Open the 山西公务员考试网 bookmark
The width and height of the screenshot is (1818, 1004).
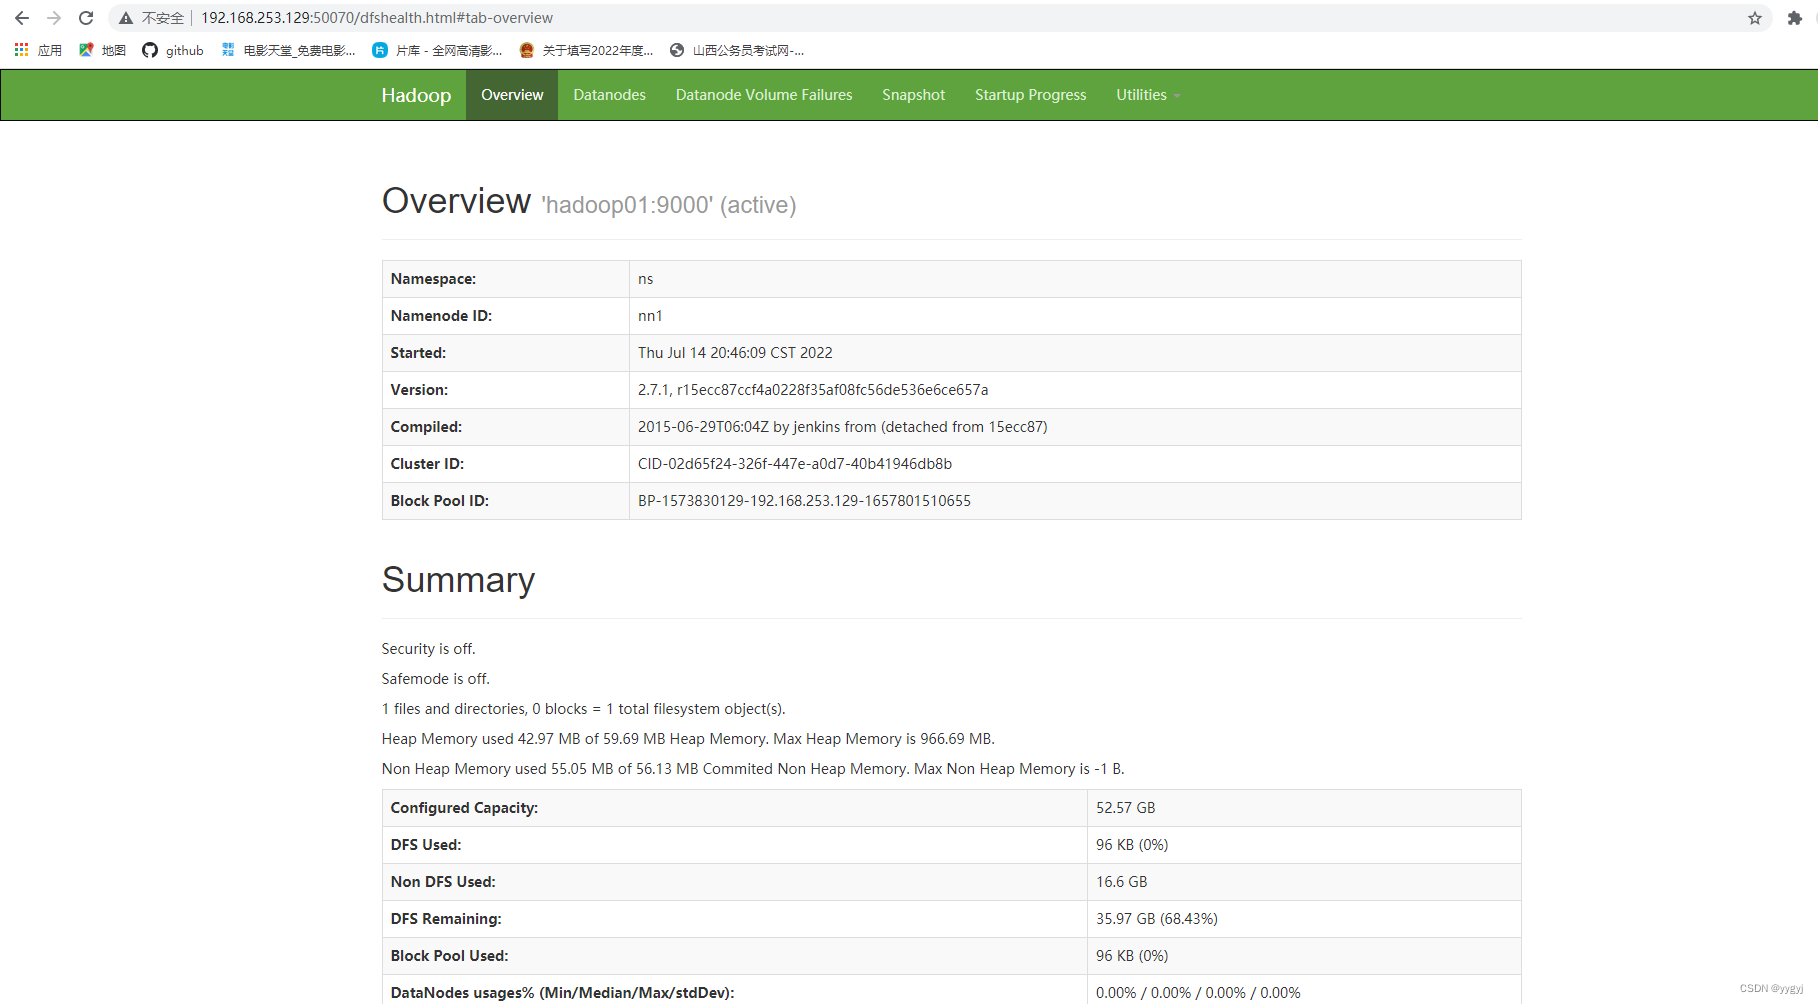click(737, 50)
